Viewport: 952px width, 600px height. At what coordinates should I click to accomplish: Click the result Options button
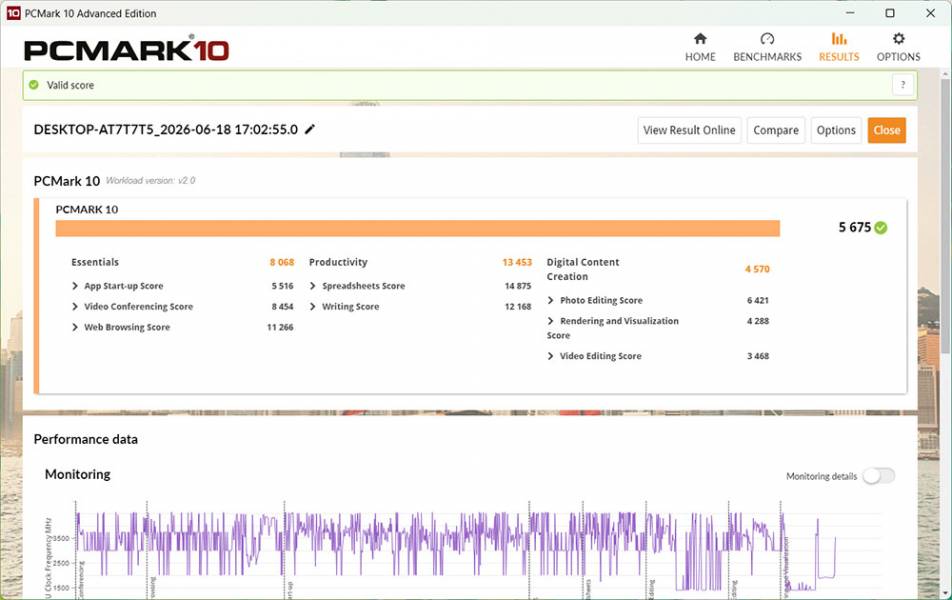(x=836, y=130)
